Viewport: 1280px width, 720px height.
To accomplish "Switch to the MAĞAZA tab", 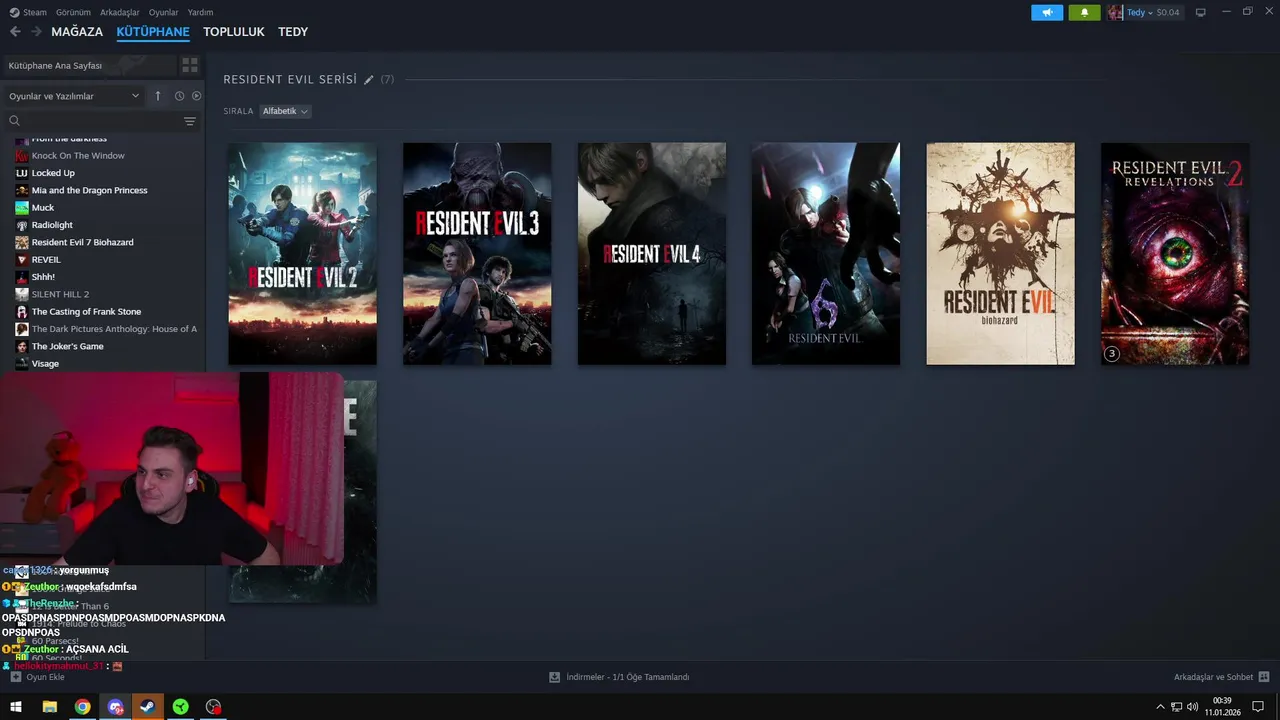I will coord(77,32).
